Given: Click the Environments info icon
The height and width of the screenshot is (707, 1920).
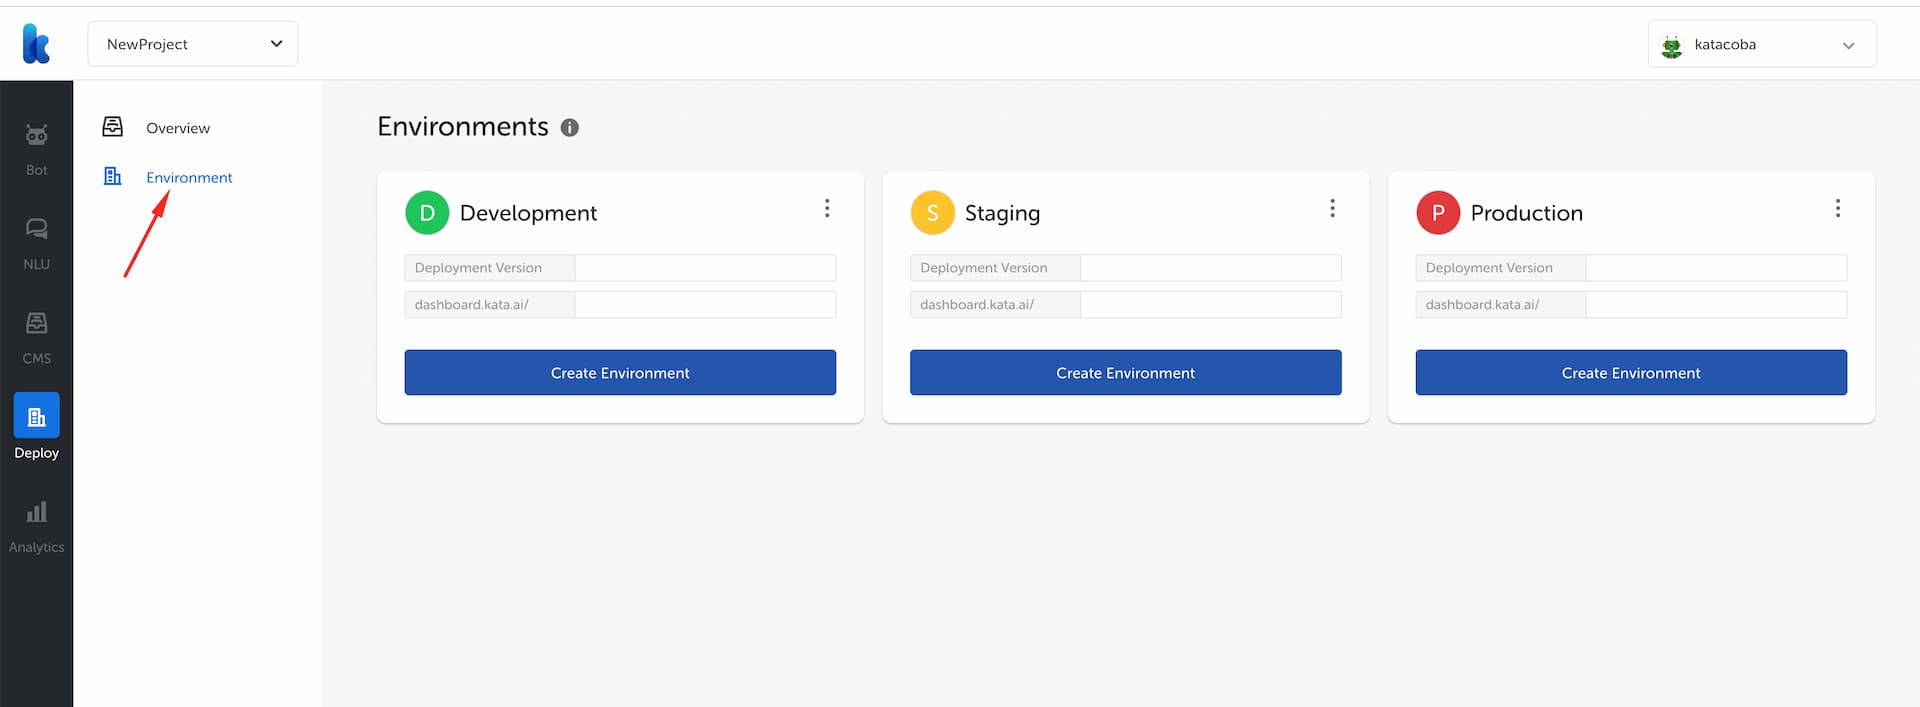Looking at the screenshot, I should 570,128.
